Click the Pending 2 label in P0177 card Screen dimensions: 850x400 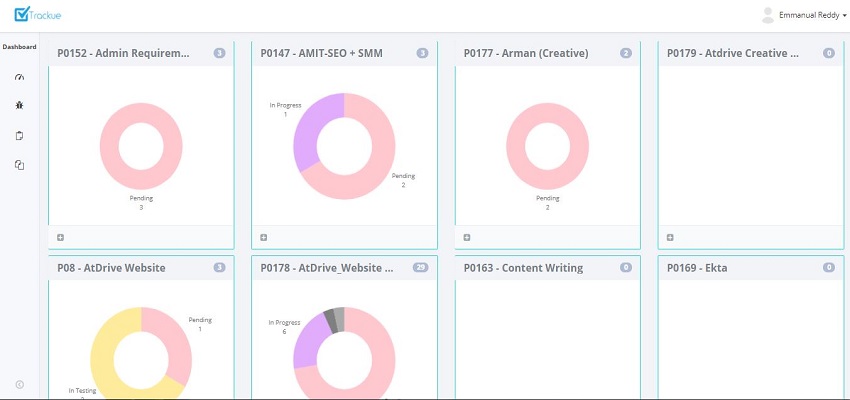coord(548,203)
